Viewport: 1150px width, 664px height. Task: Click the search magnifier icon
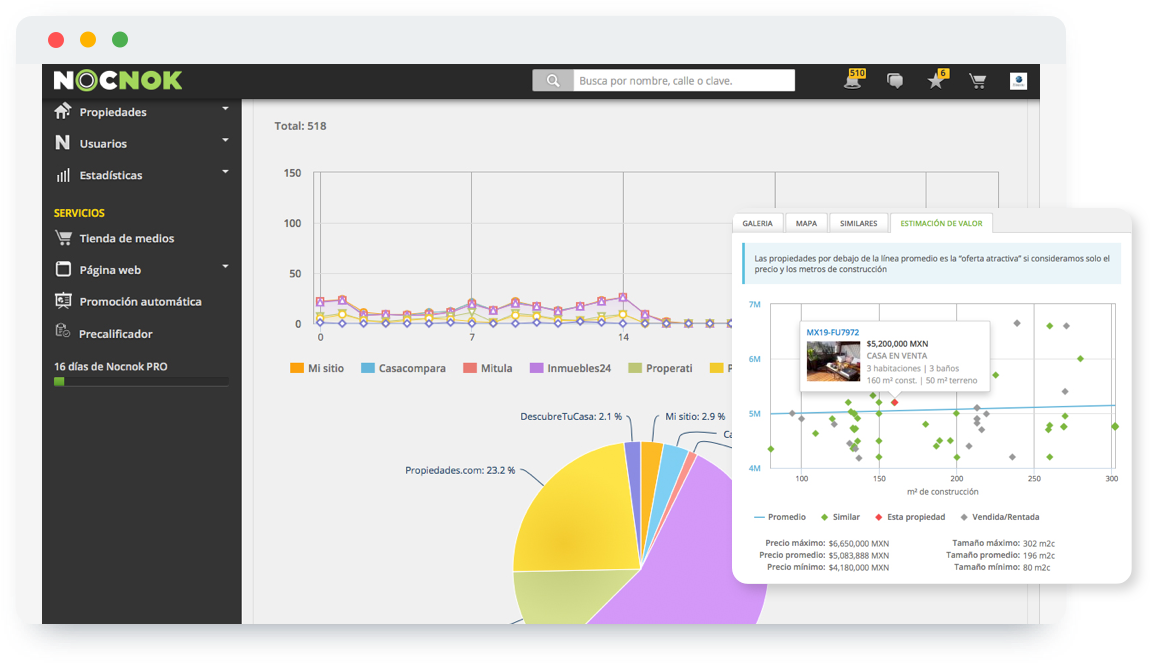[x=553, y=81]
